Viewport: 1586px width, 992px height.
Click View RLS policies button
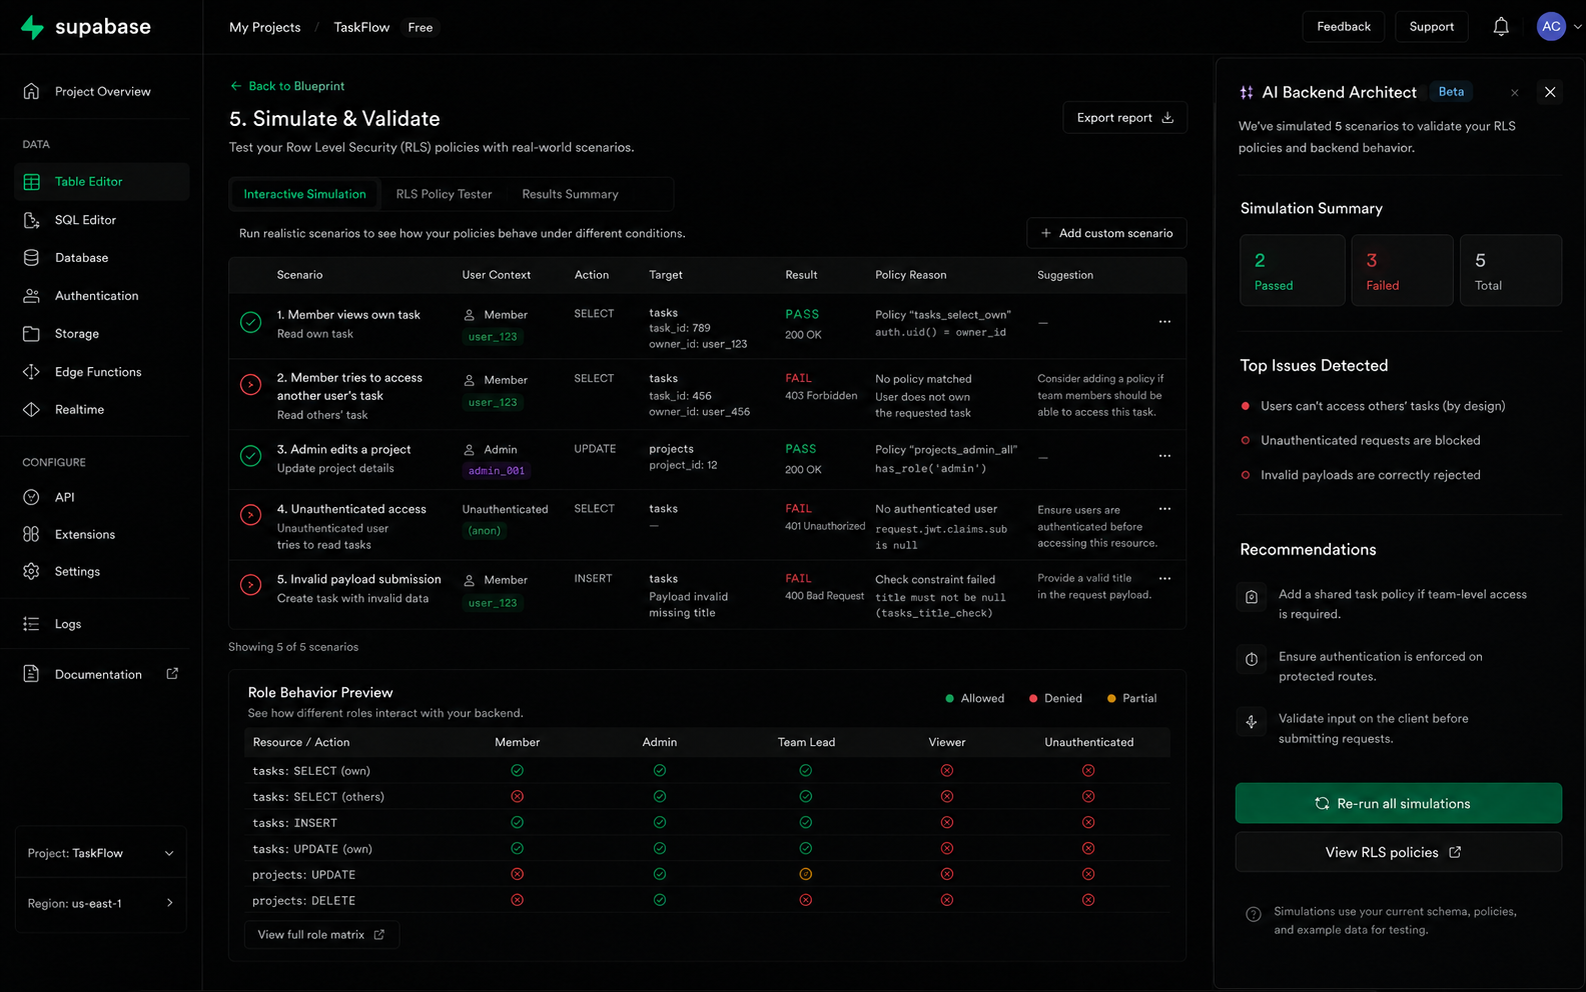point(1398,852)
